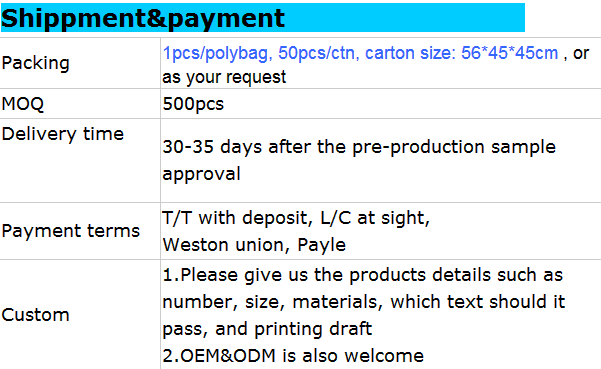Click the '56*45*45cm' carton size text
Screen dimensions: 601x369
[509, 53]
